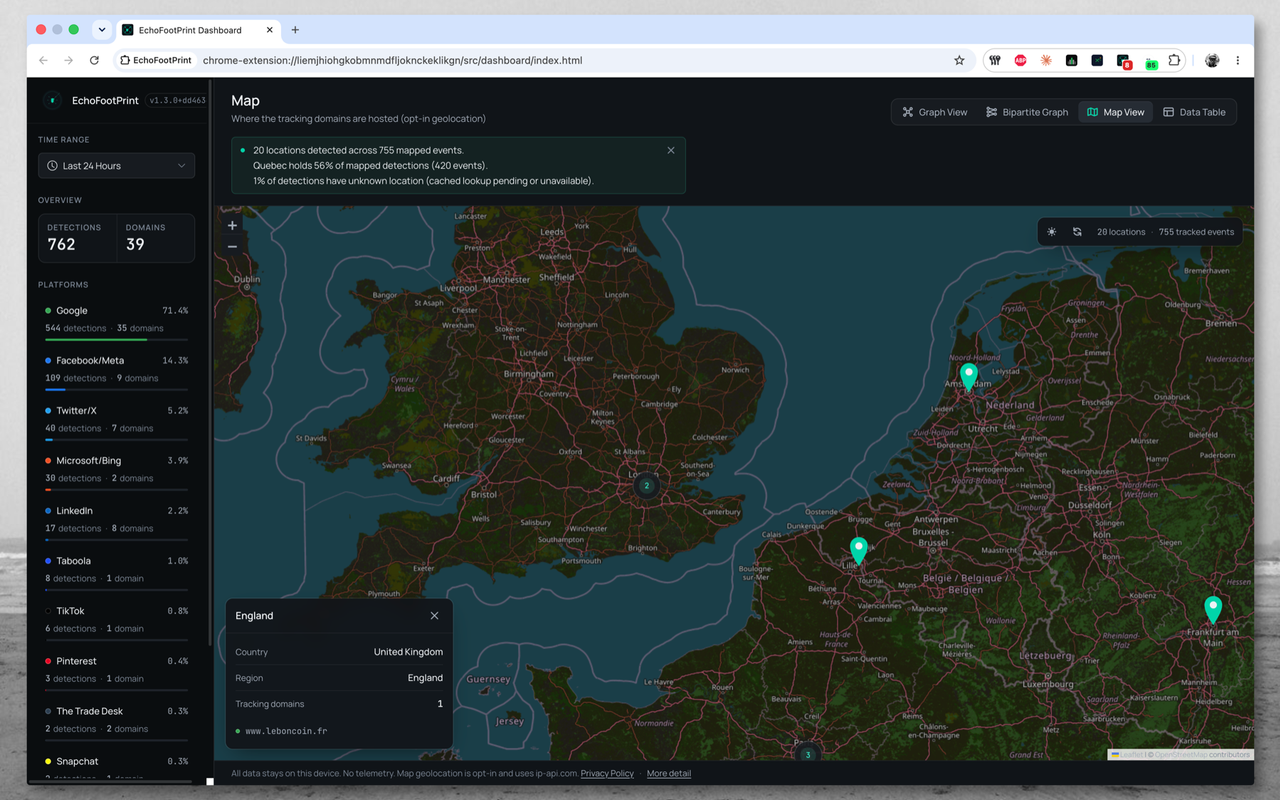
Task: Click the Detections 762 overview card
Action: (77, 238)
